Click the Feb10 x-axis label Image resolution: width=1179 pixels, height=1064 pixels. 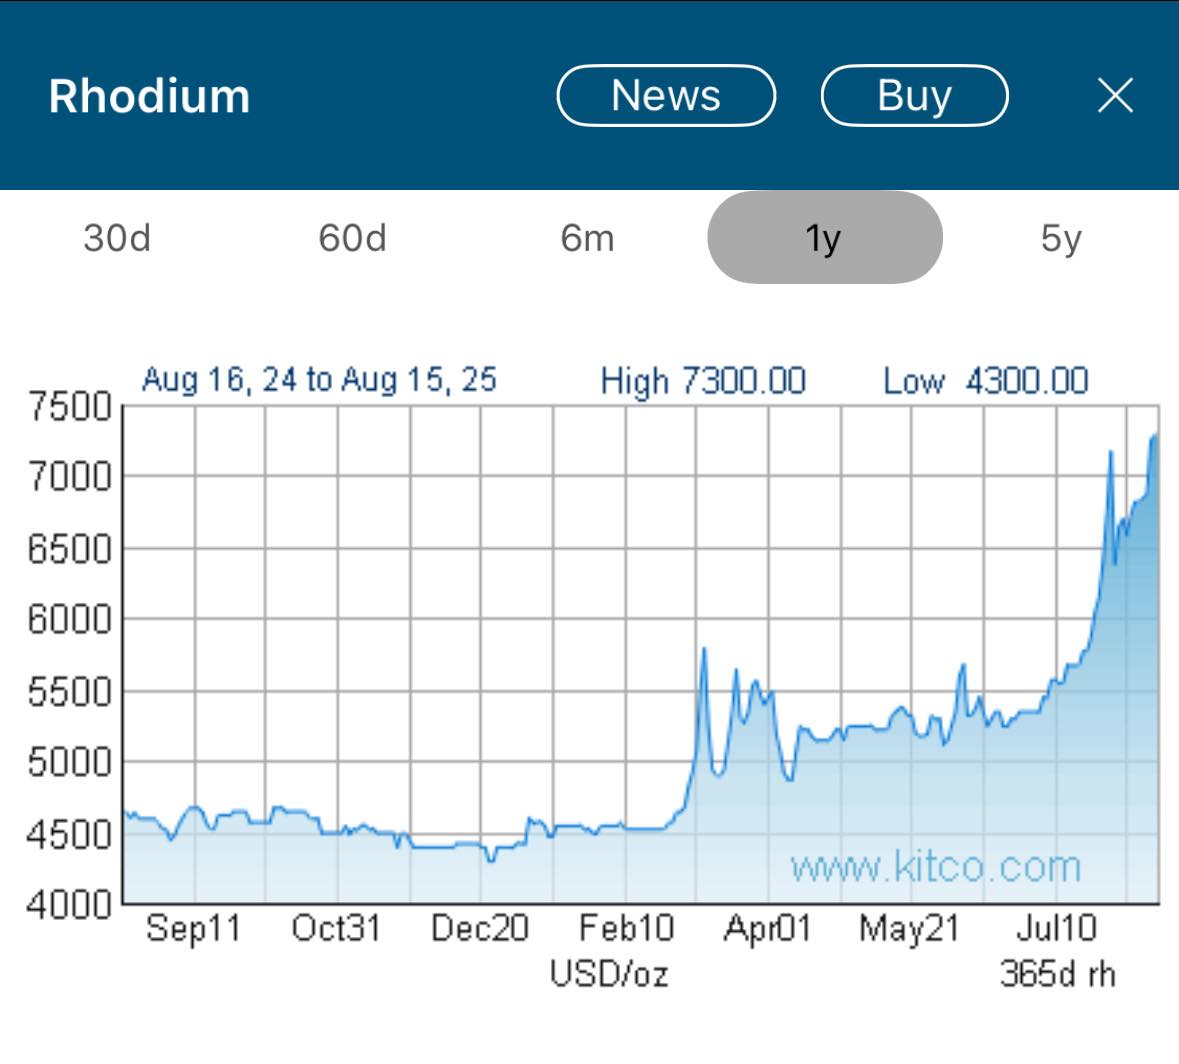[626, 928]
